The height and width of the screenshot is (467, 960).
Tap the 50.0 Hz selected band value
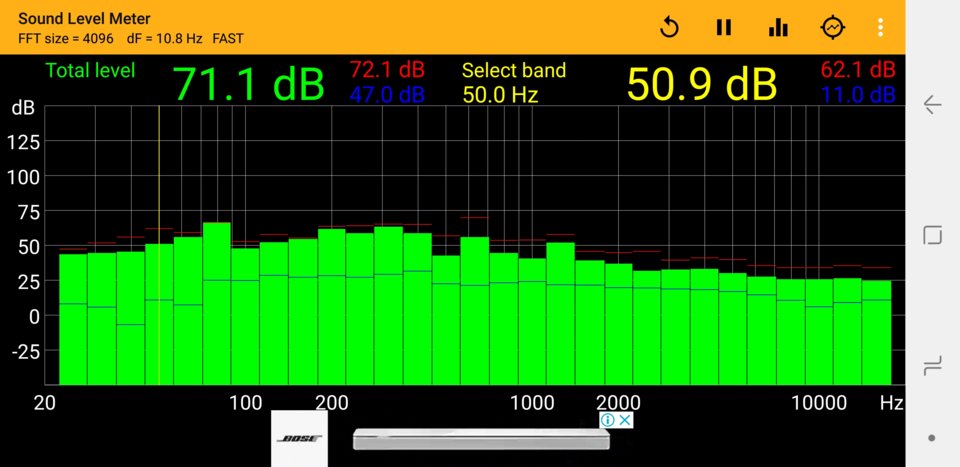tap(500, 95)
